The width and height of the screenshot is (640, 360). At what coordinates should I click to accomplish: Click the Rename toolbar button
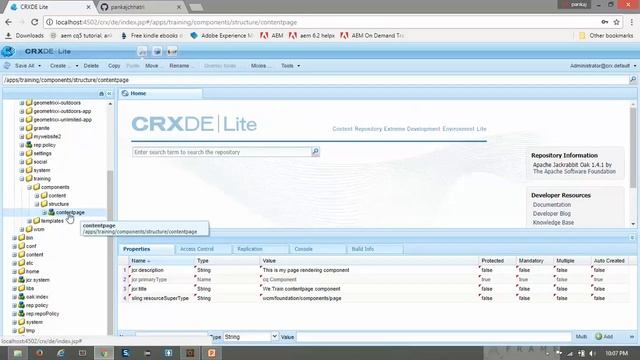point(181,66)
